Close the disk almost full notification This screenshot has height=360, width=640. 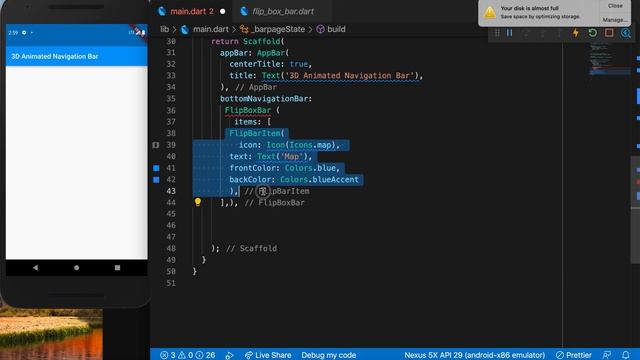tap(615, 6)
